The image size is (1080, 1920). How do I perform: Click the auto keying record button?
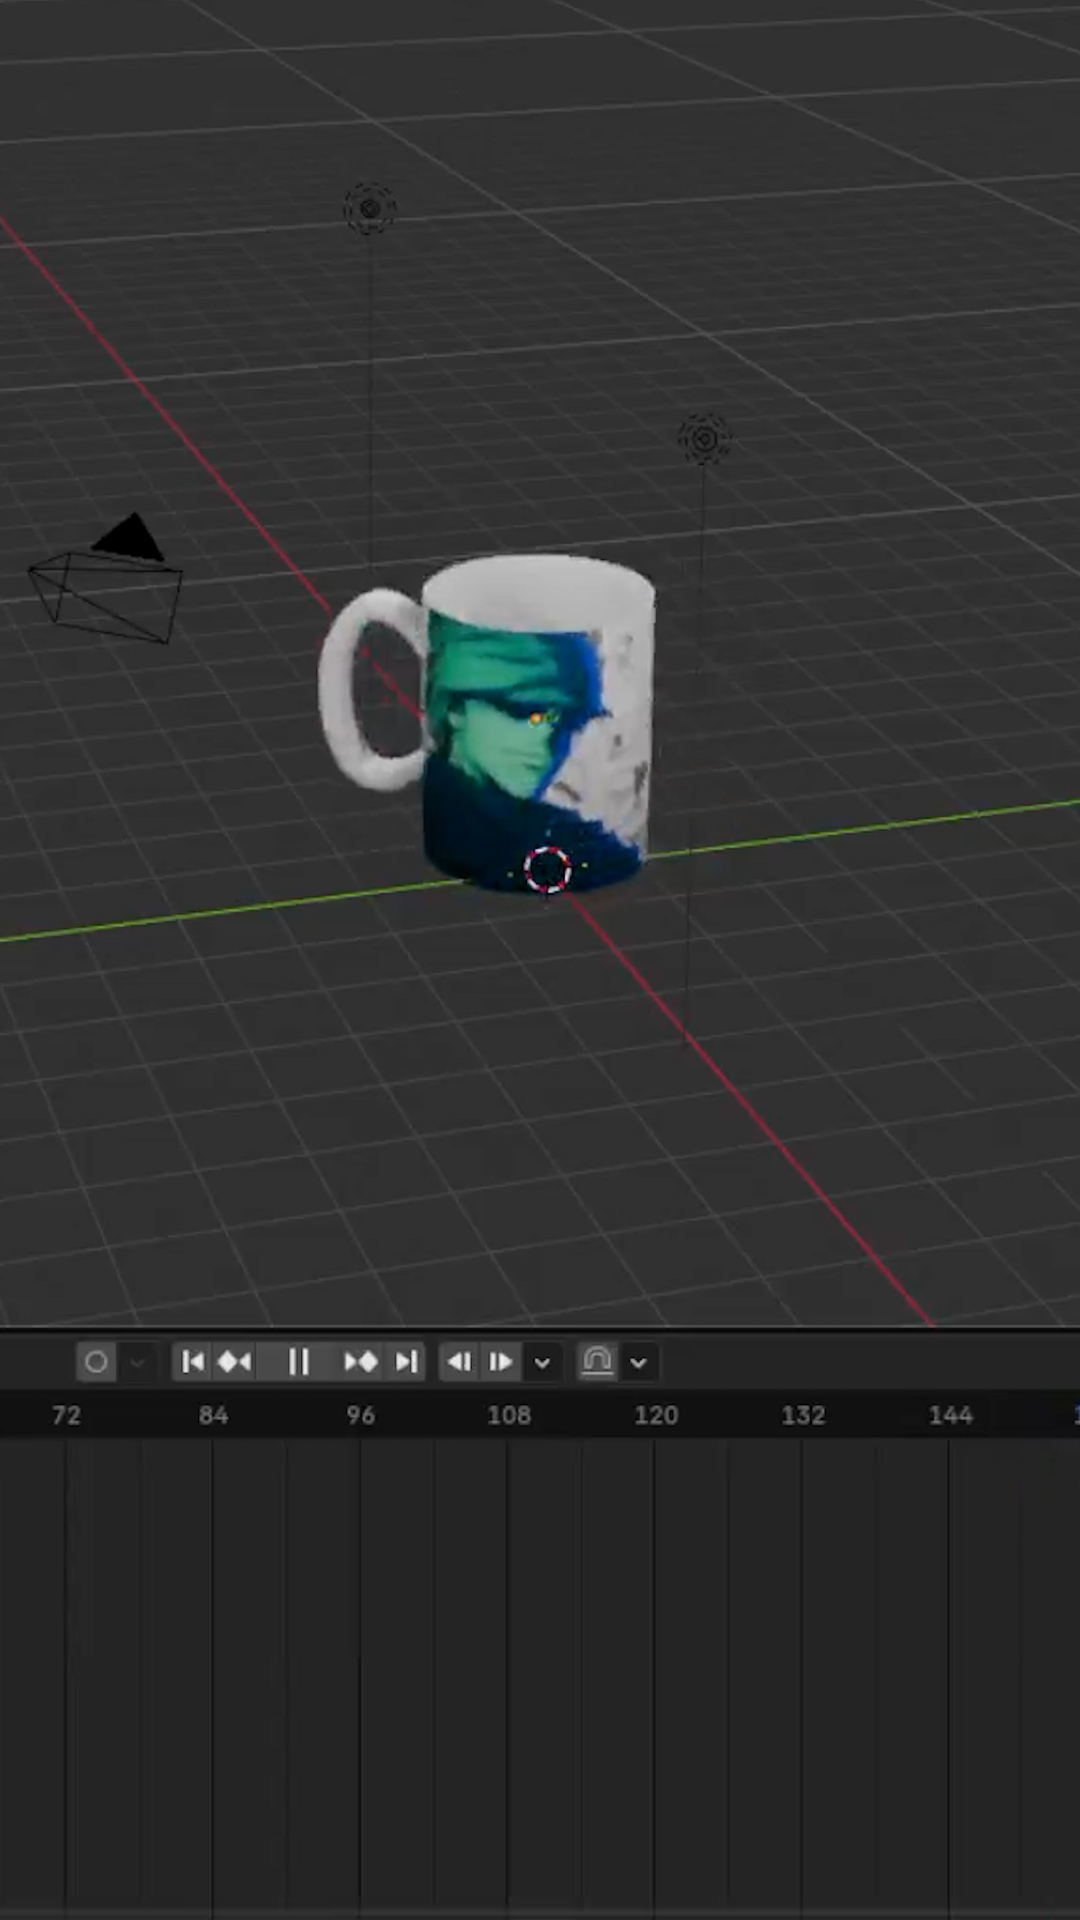click(x=96, y=1362)
